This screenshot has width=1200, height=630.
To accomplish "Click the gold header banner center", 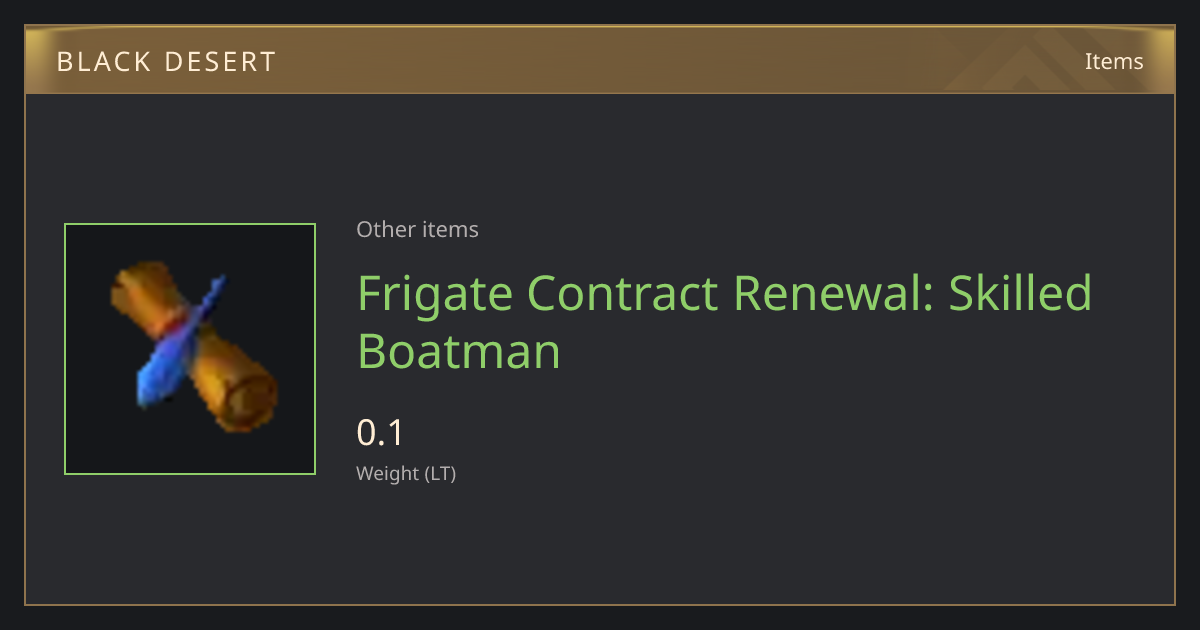I will coord(600,60).
